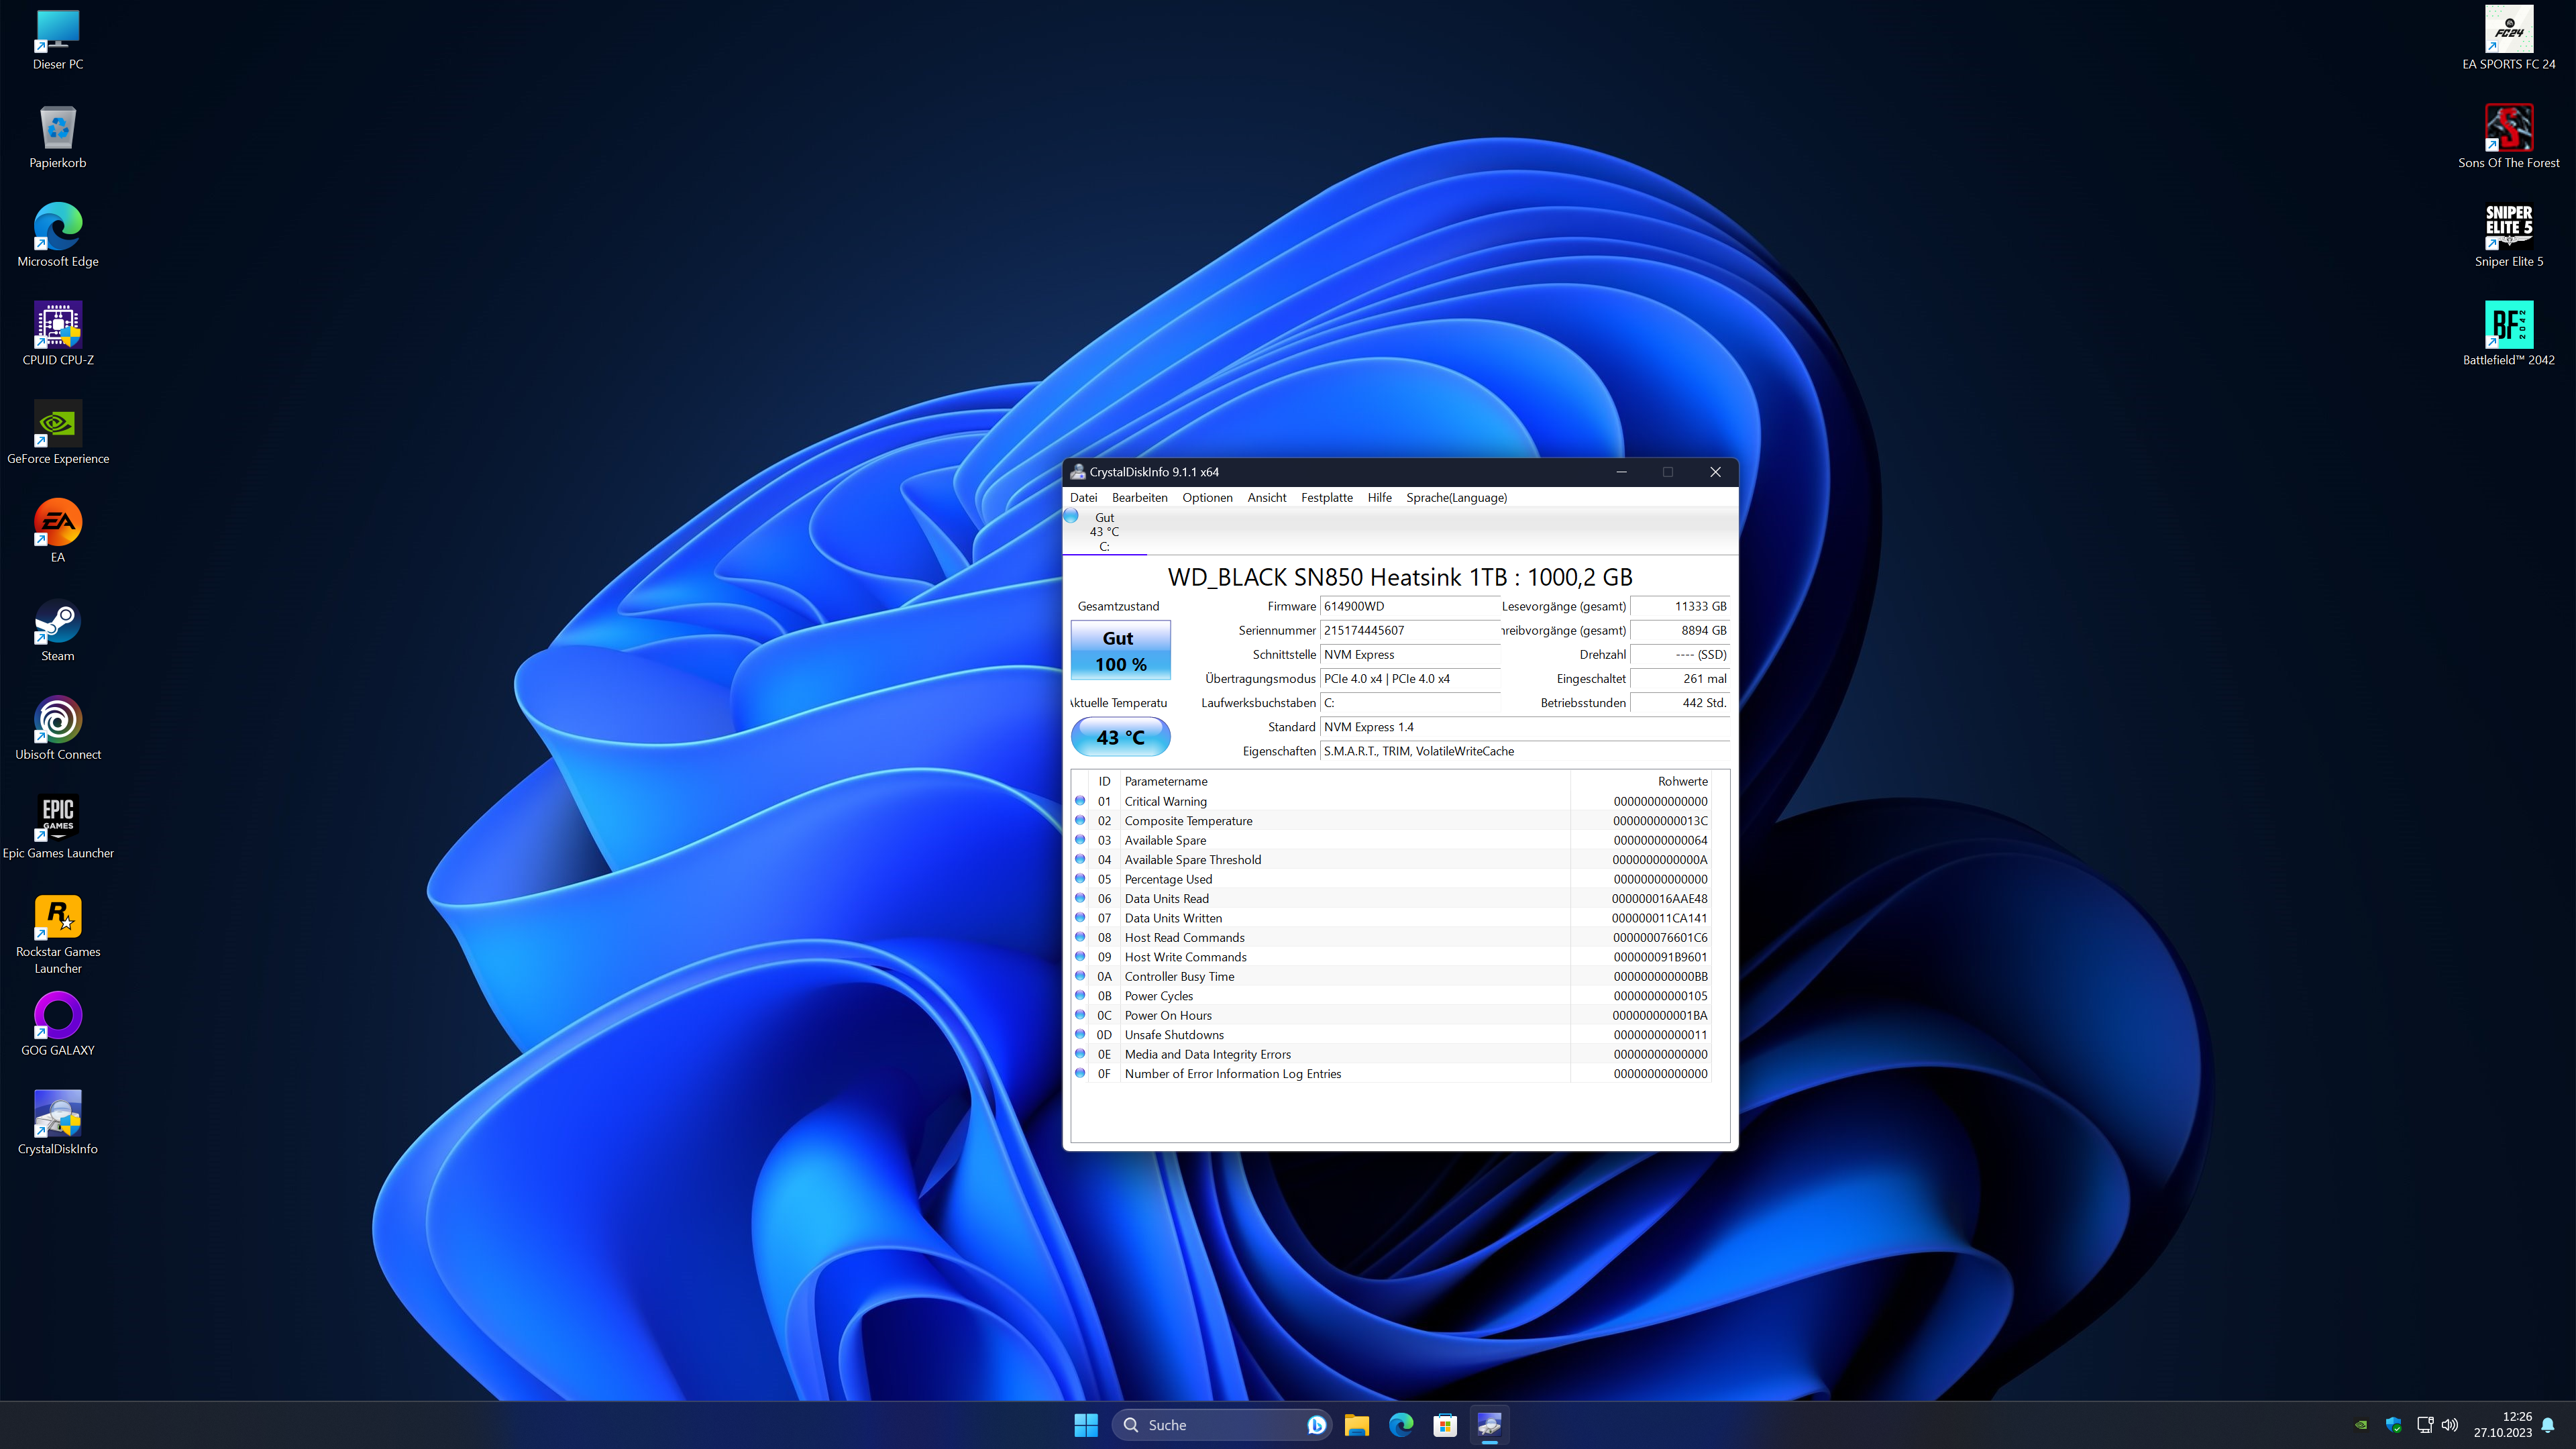Click CrystalDiskInfo icon in the taskbar
The image size is (2576, 1449).
click(x=1489, y=1425)
